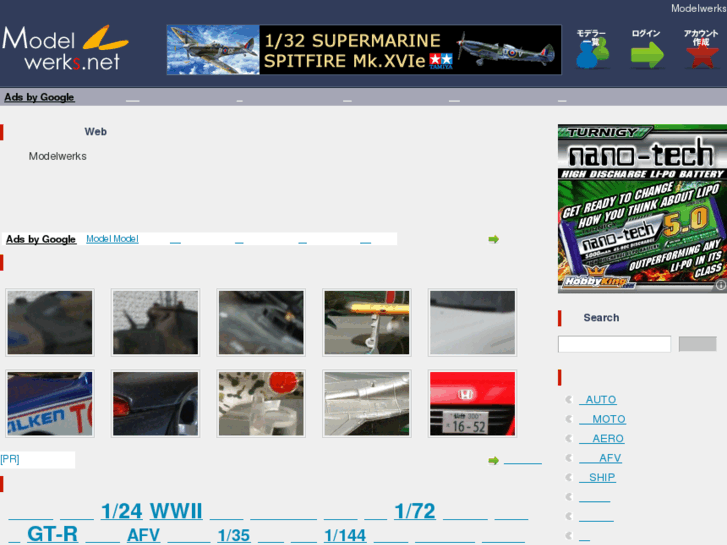Click green arrow below the thumbnails
The width and height of the screenshot is (727, 545).
point(493,461)
